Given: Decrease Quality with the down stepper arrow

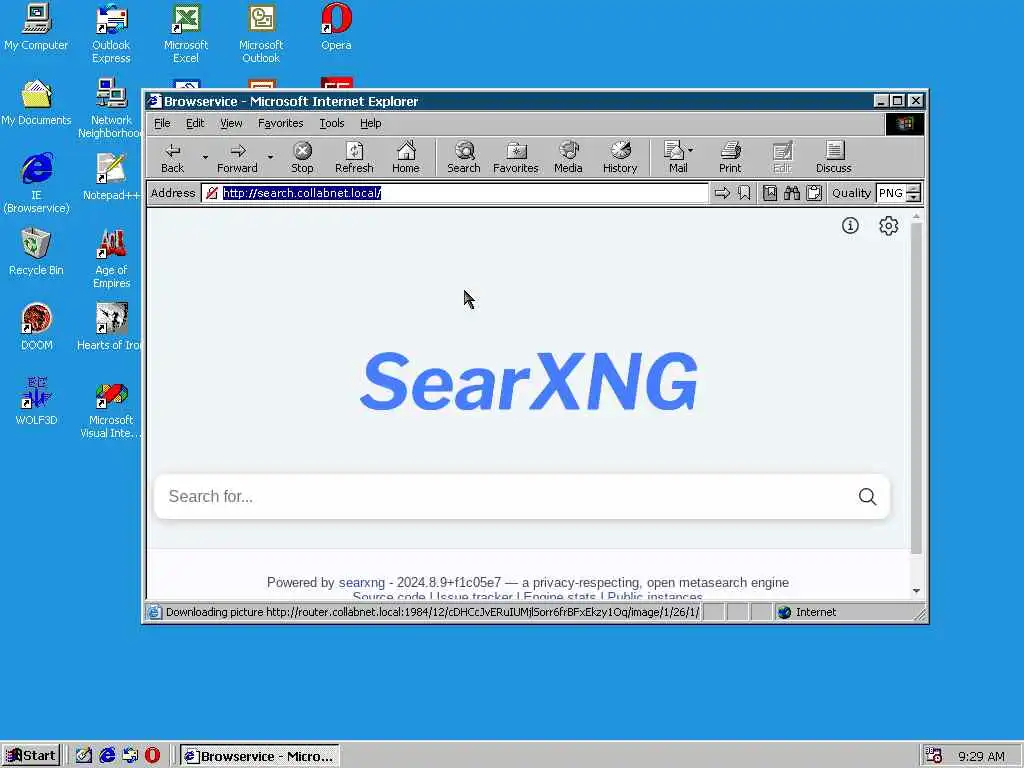Looking at the screenshot, I should click(x=914, y=198).
